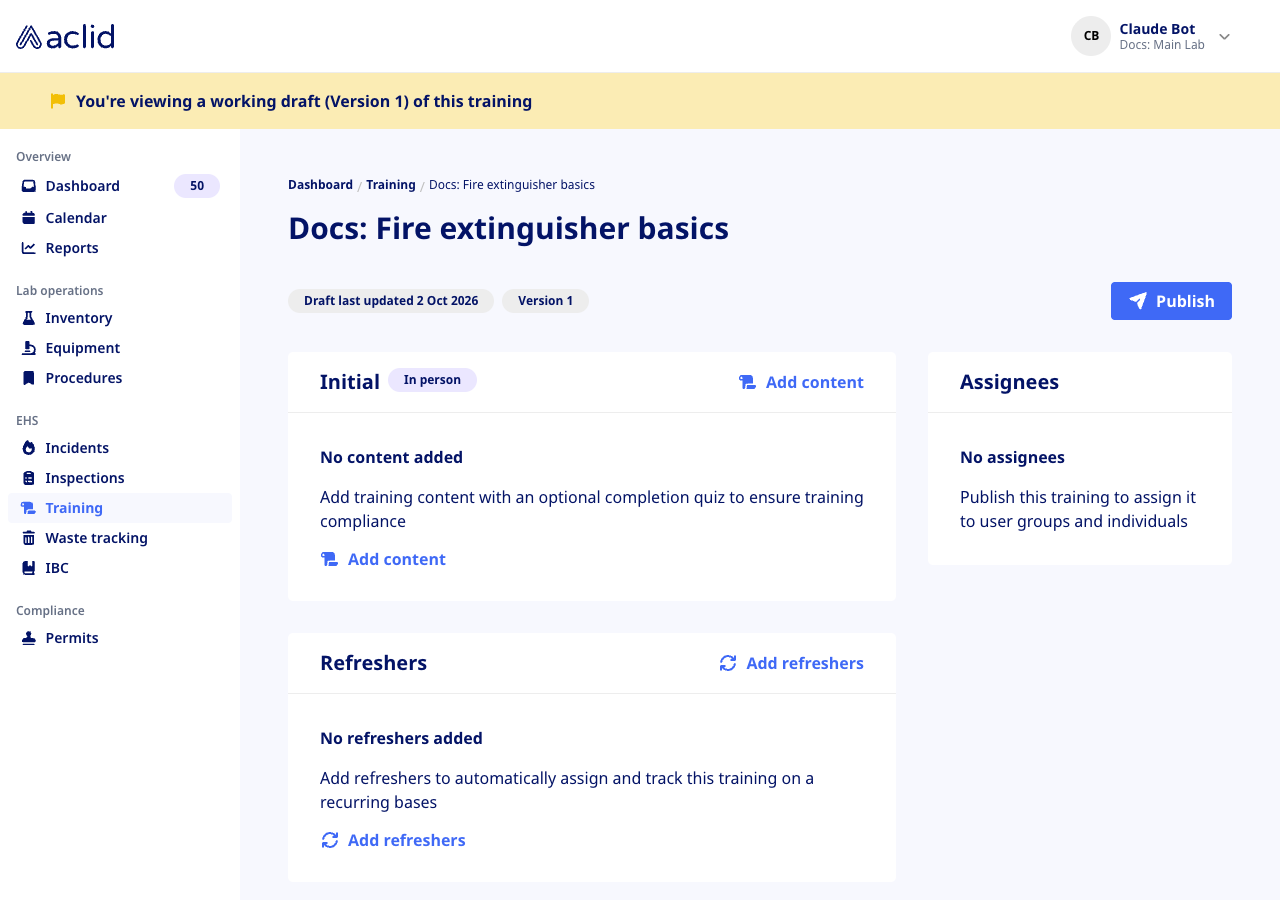Screen dimensions: 1280x900
Task: Click the Dashboard inbox icon in sidebar
Action: click(x=29, y=186)
